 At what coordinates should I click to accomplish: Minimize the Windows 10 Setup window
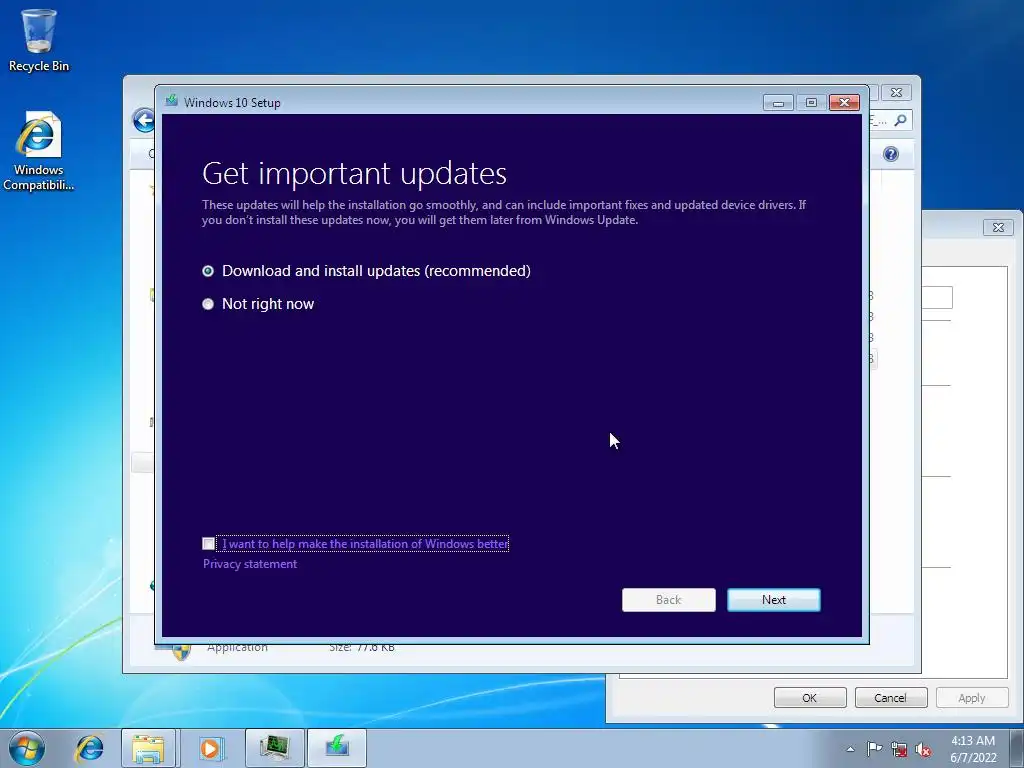[778, 103]
